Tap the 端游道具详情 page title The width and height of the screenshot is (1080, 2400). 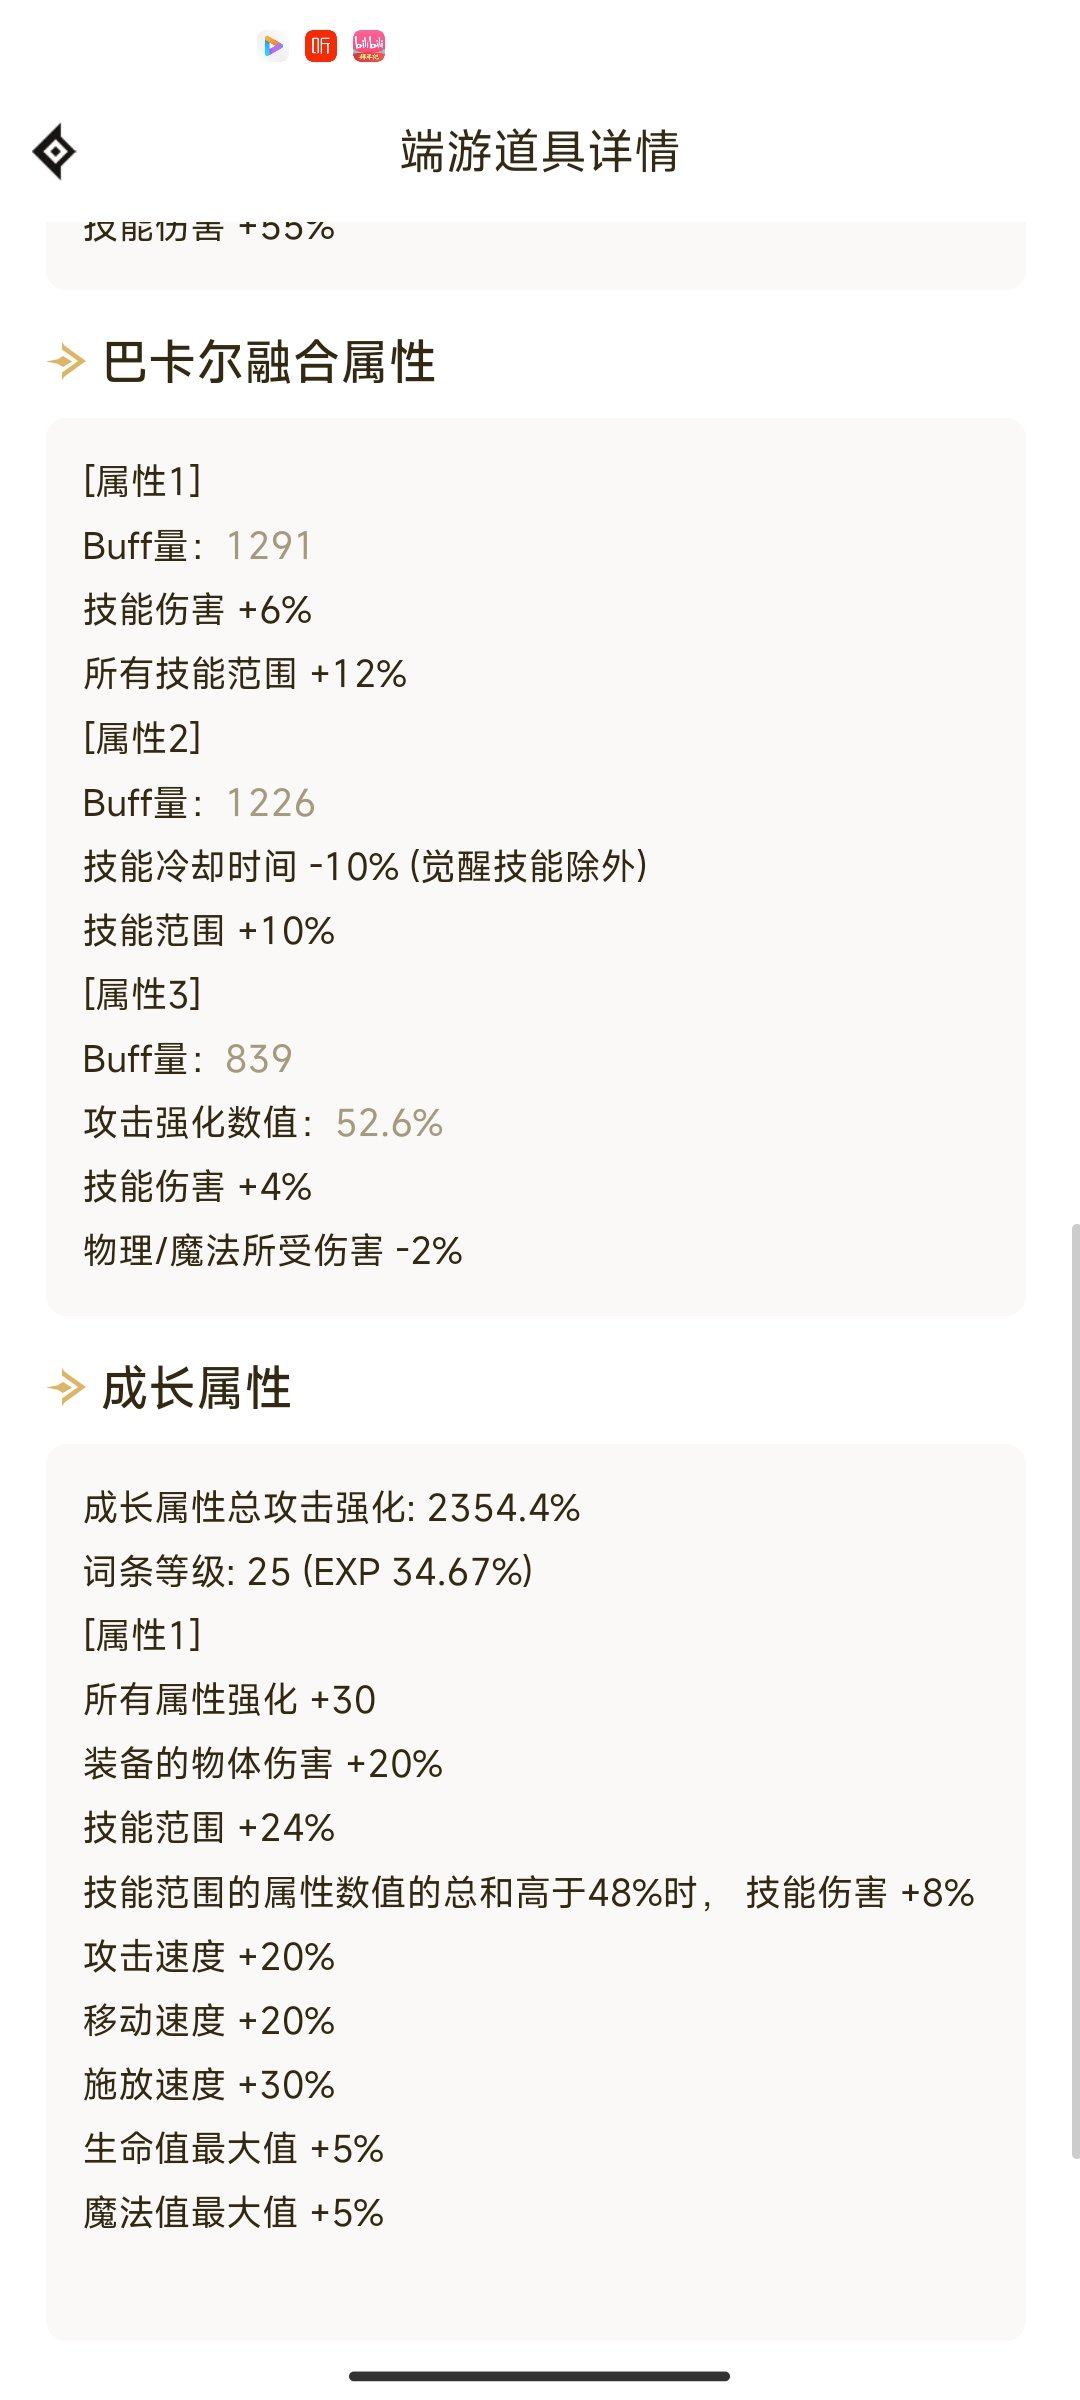tap(540, 152)
